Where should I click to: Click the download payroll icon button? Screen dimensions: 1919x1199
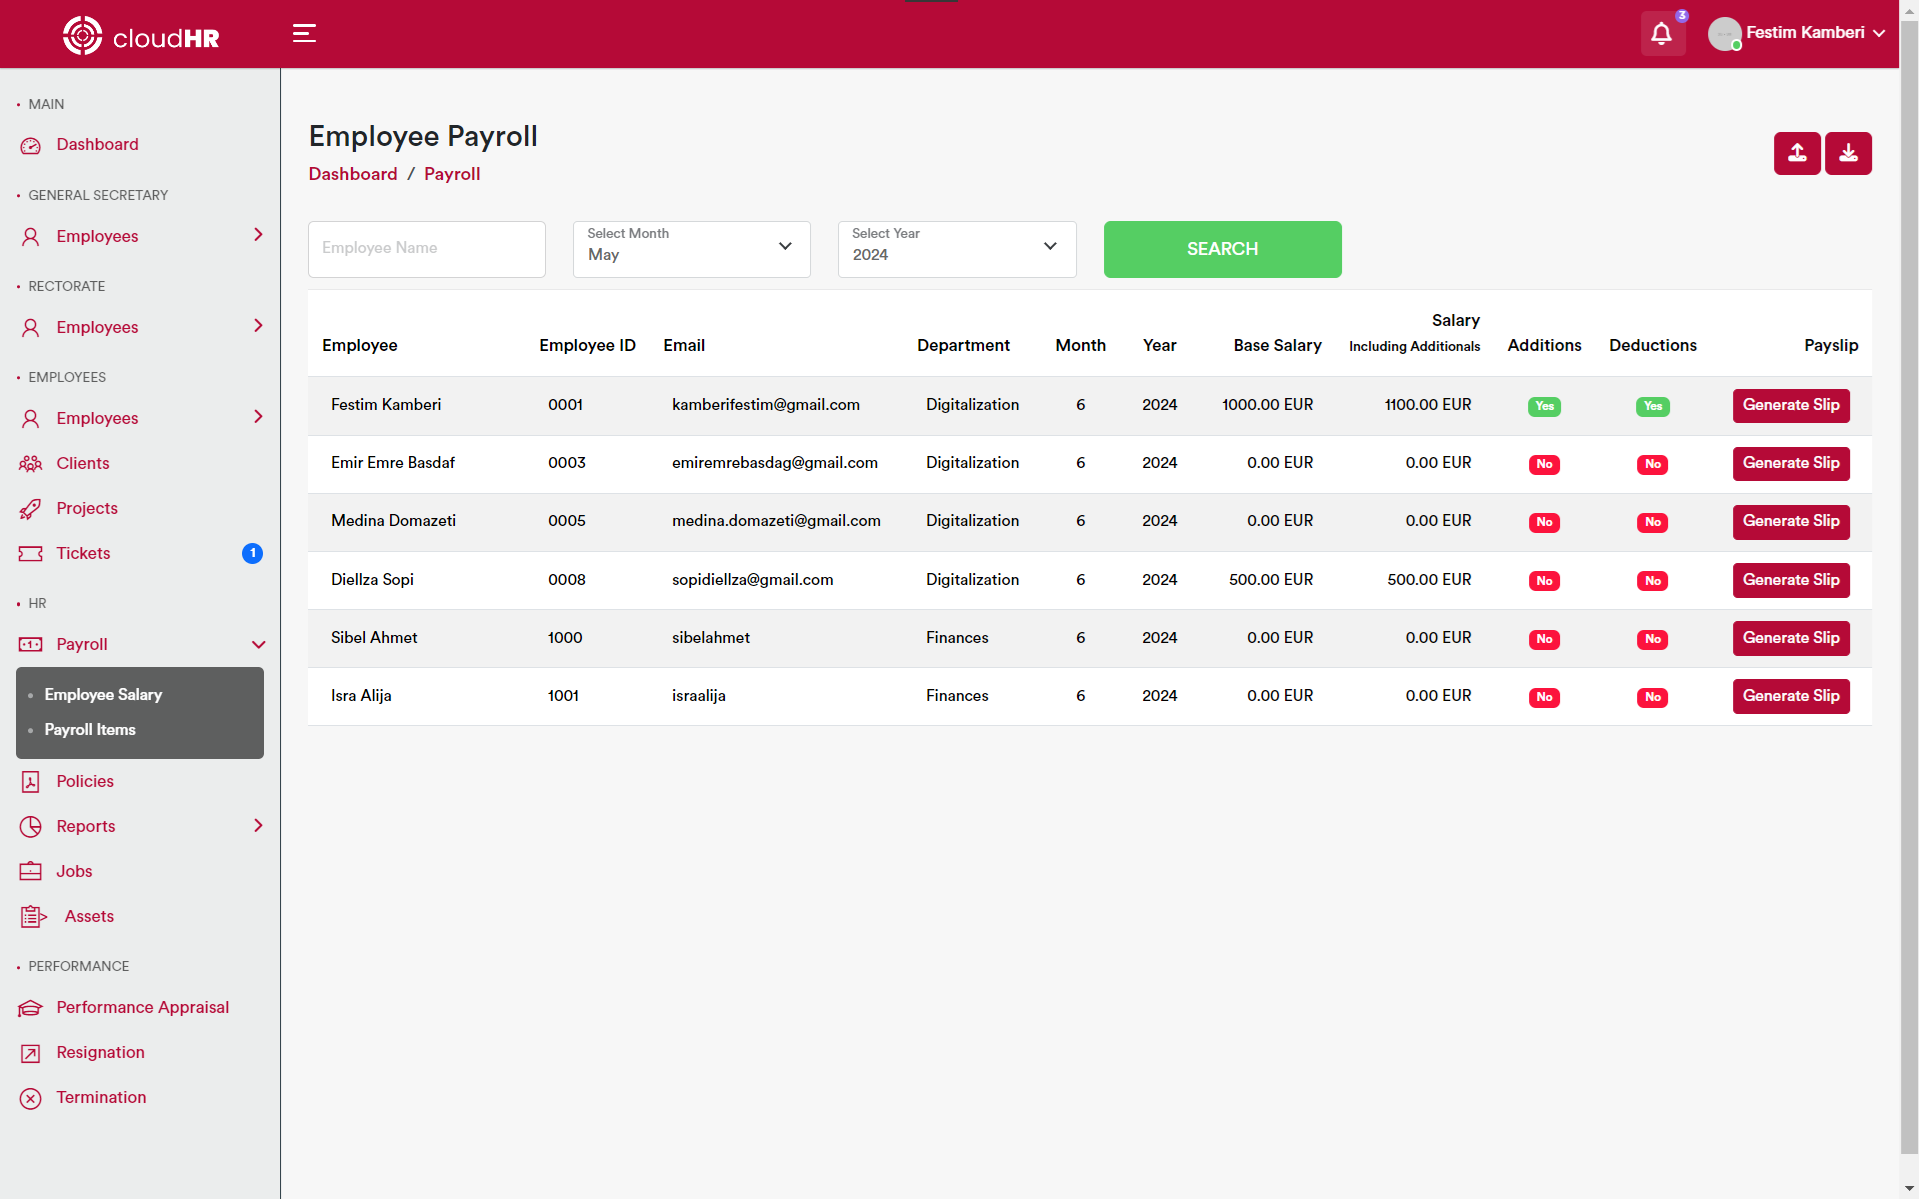[x=1847, y=153]
